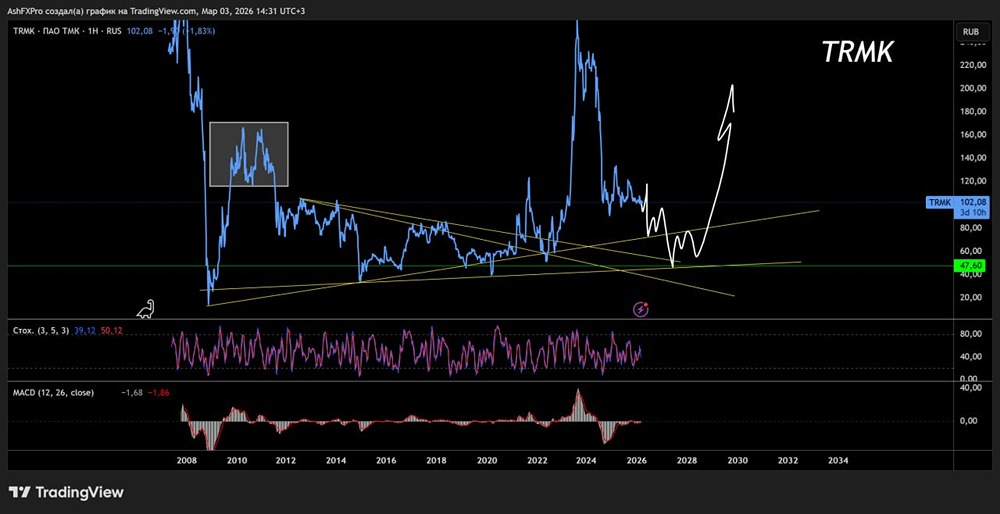
Task: Click the 2034 label on time axis
Action: (837, 460)
